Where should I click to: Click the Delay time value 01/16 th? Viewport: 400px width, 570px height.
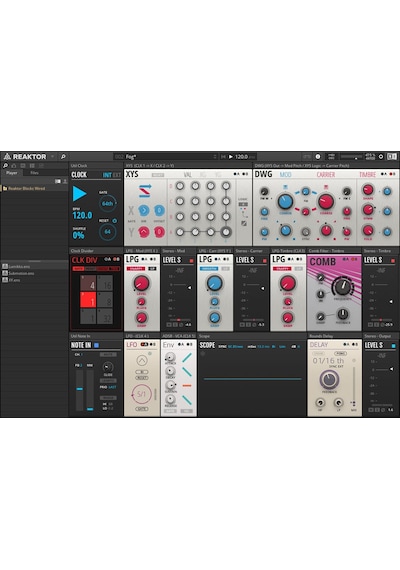[328, 361]
